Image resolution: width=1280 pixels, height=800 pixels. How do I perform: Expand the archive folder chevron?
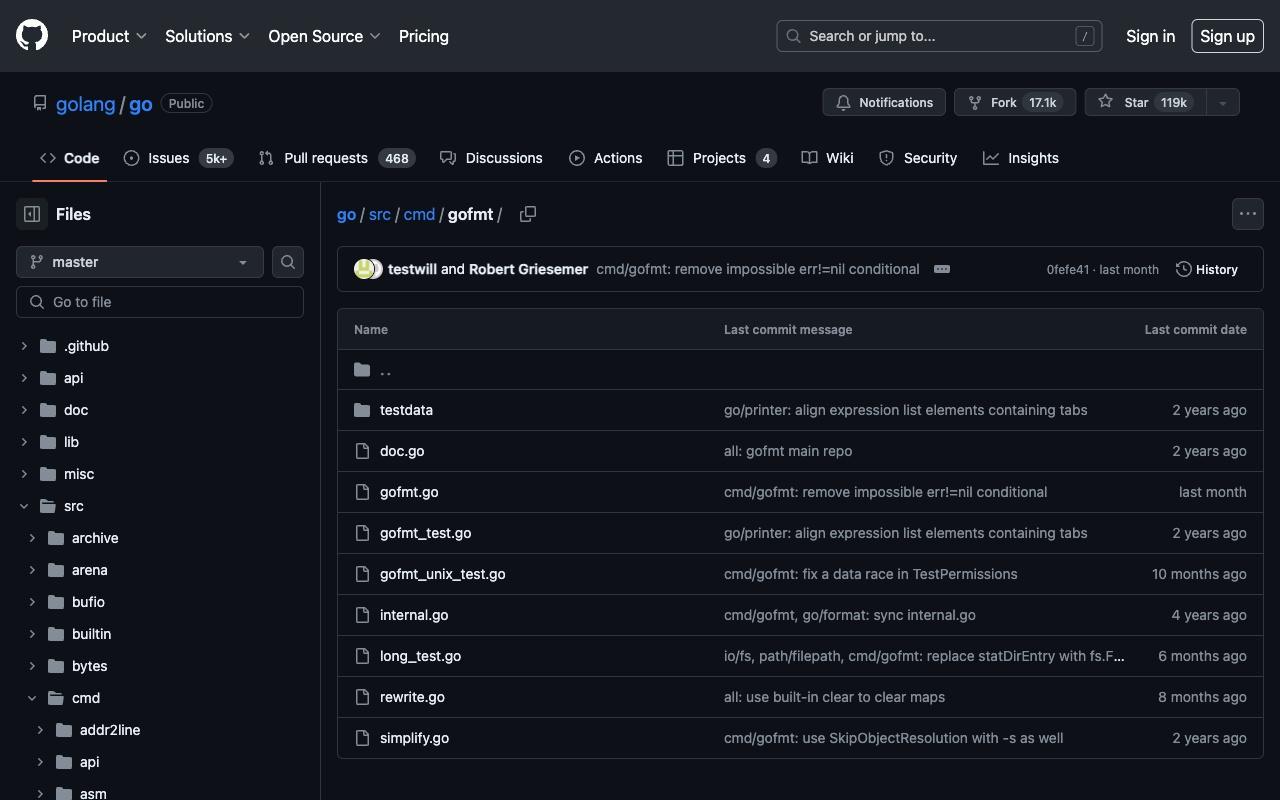[x=32, y=538]
